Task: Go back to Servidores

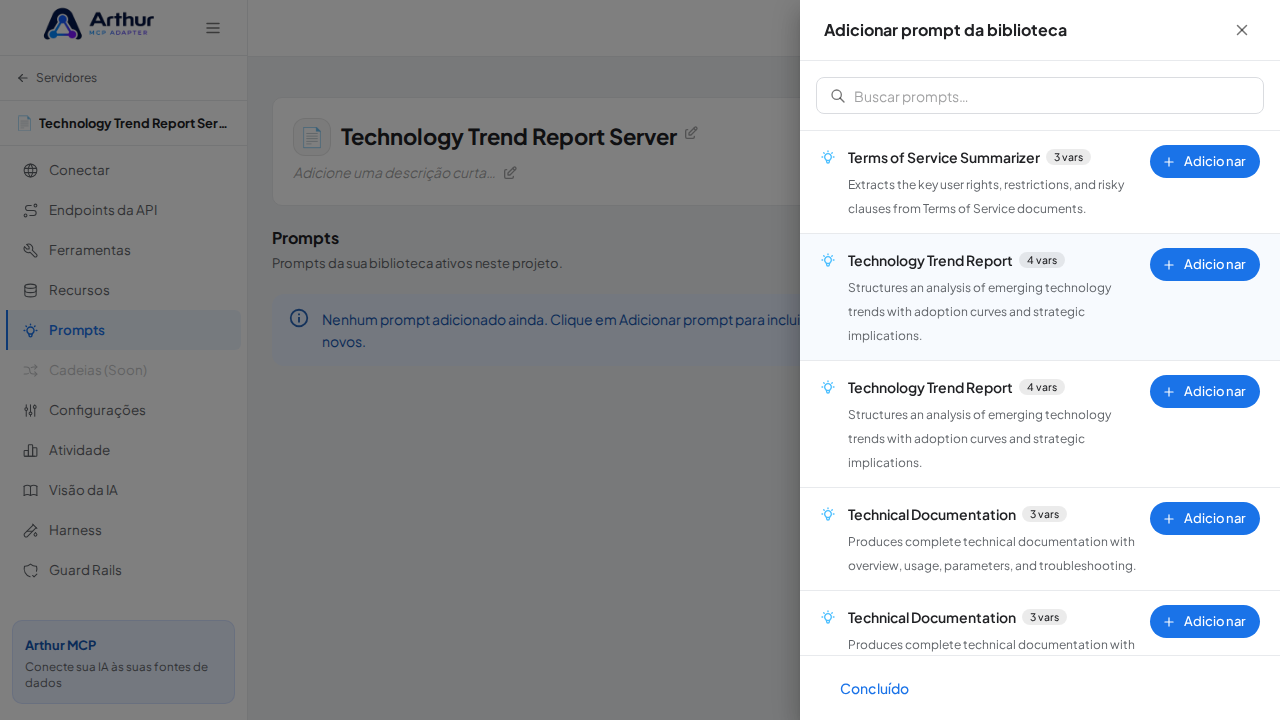Action: (57, 78)
